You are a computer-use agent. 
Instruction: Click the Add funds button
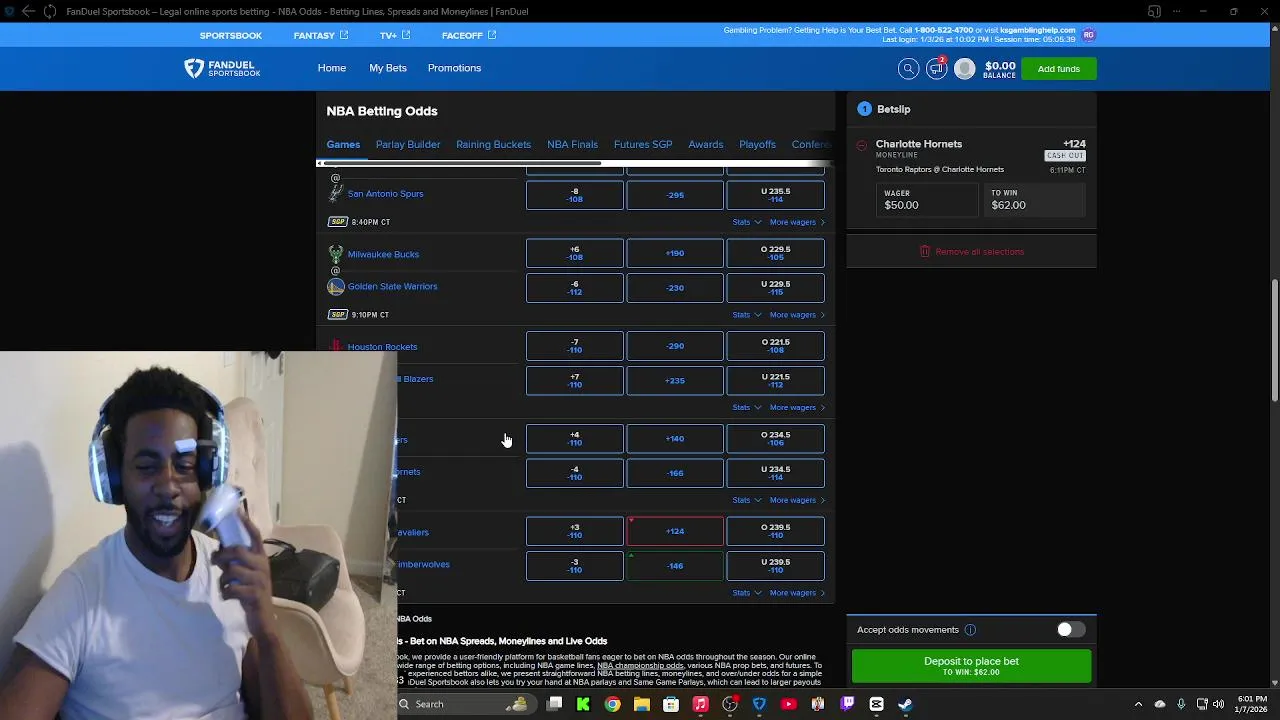[x=1058, y=69]
